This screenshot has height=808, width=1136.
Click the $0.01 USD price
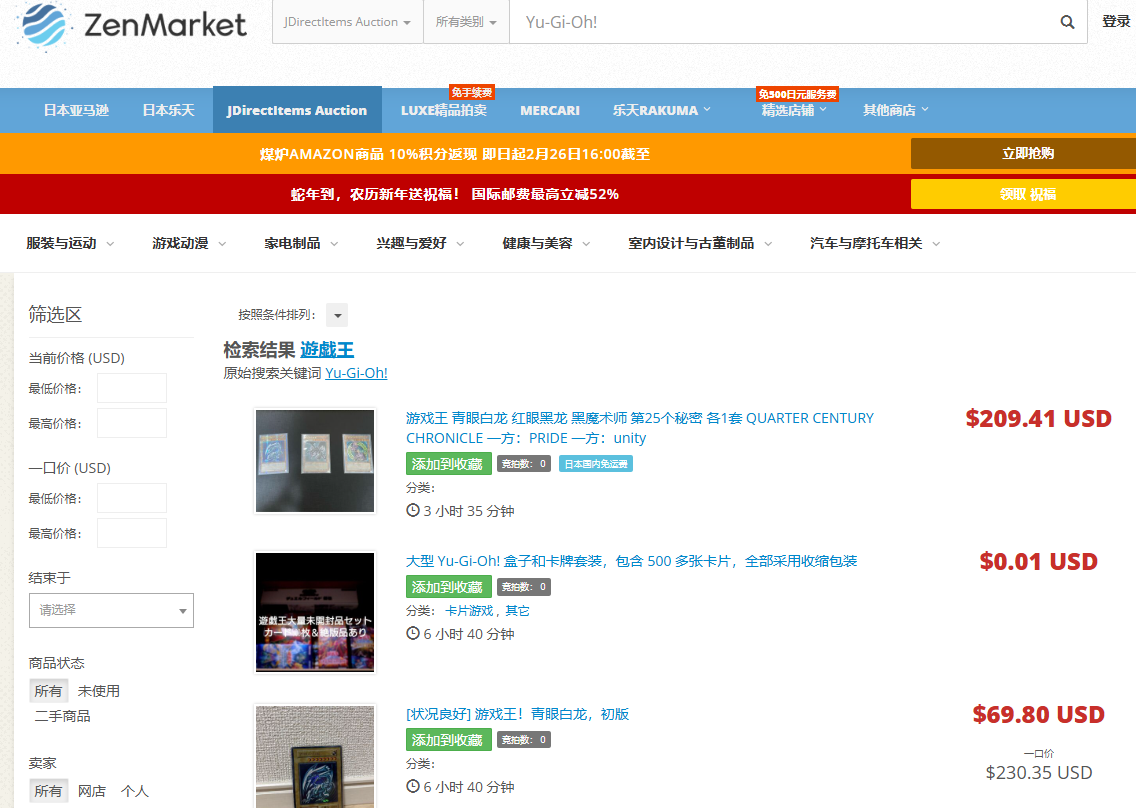[1038, 562]
